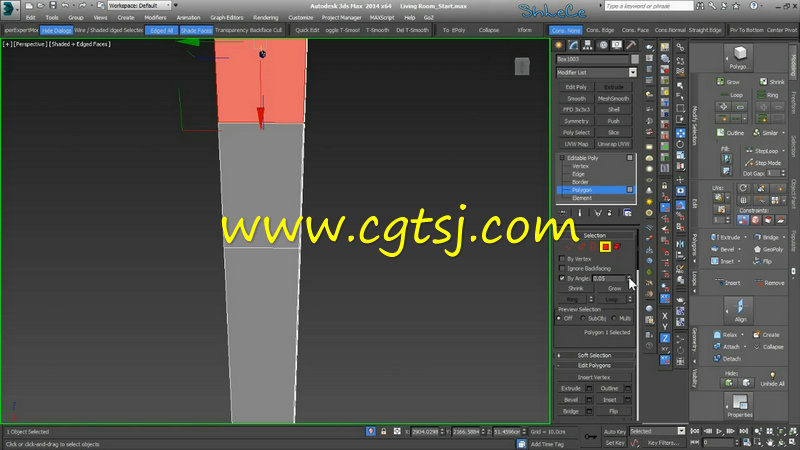Click Pin Stack icon below modifier stack
Viewport: 800px width, 450px height.
(563, 213)
